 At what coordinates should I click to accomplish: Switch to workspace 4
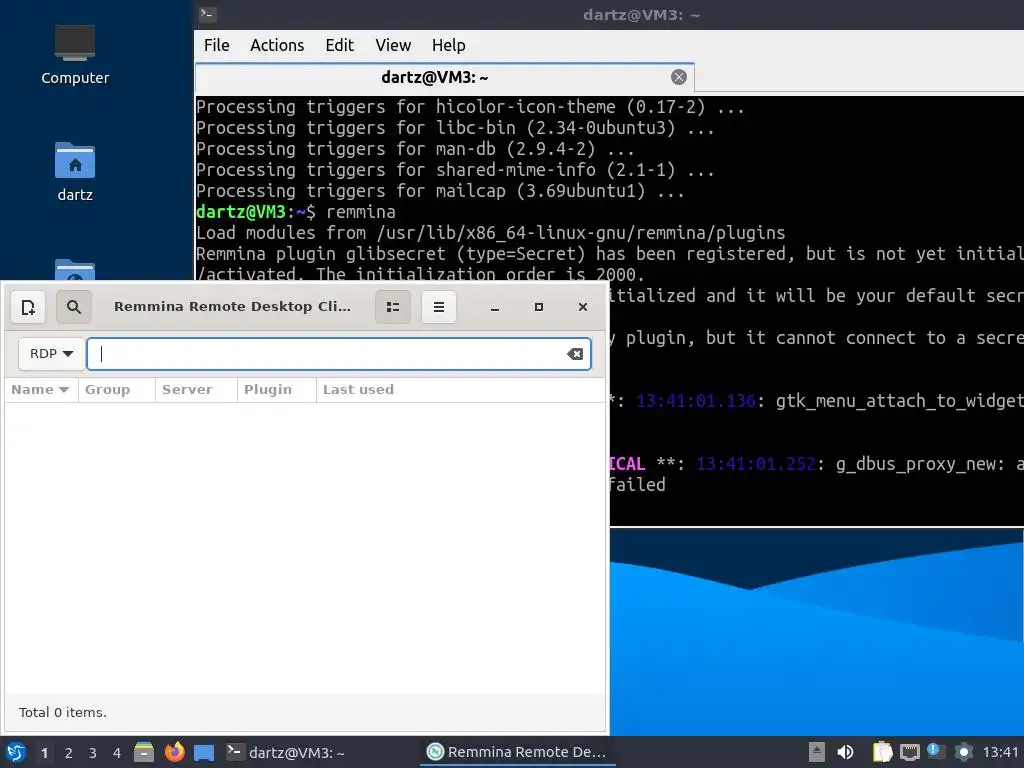click(117, 753)
